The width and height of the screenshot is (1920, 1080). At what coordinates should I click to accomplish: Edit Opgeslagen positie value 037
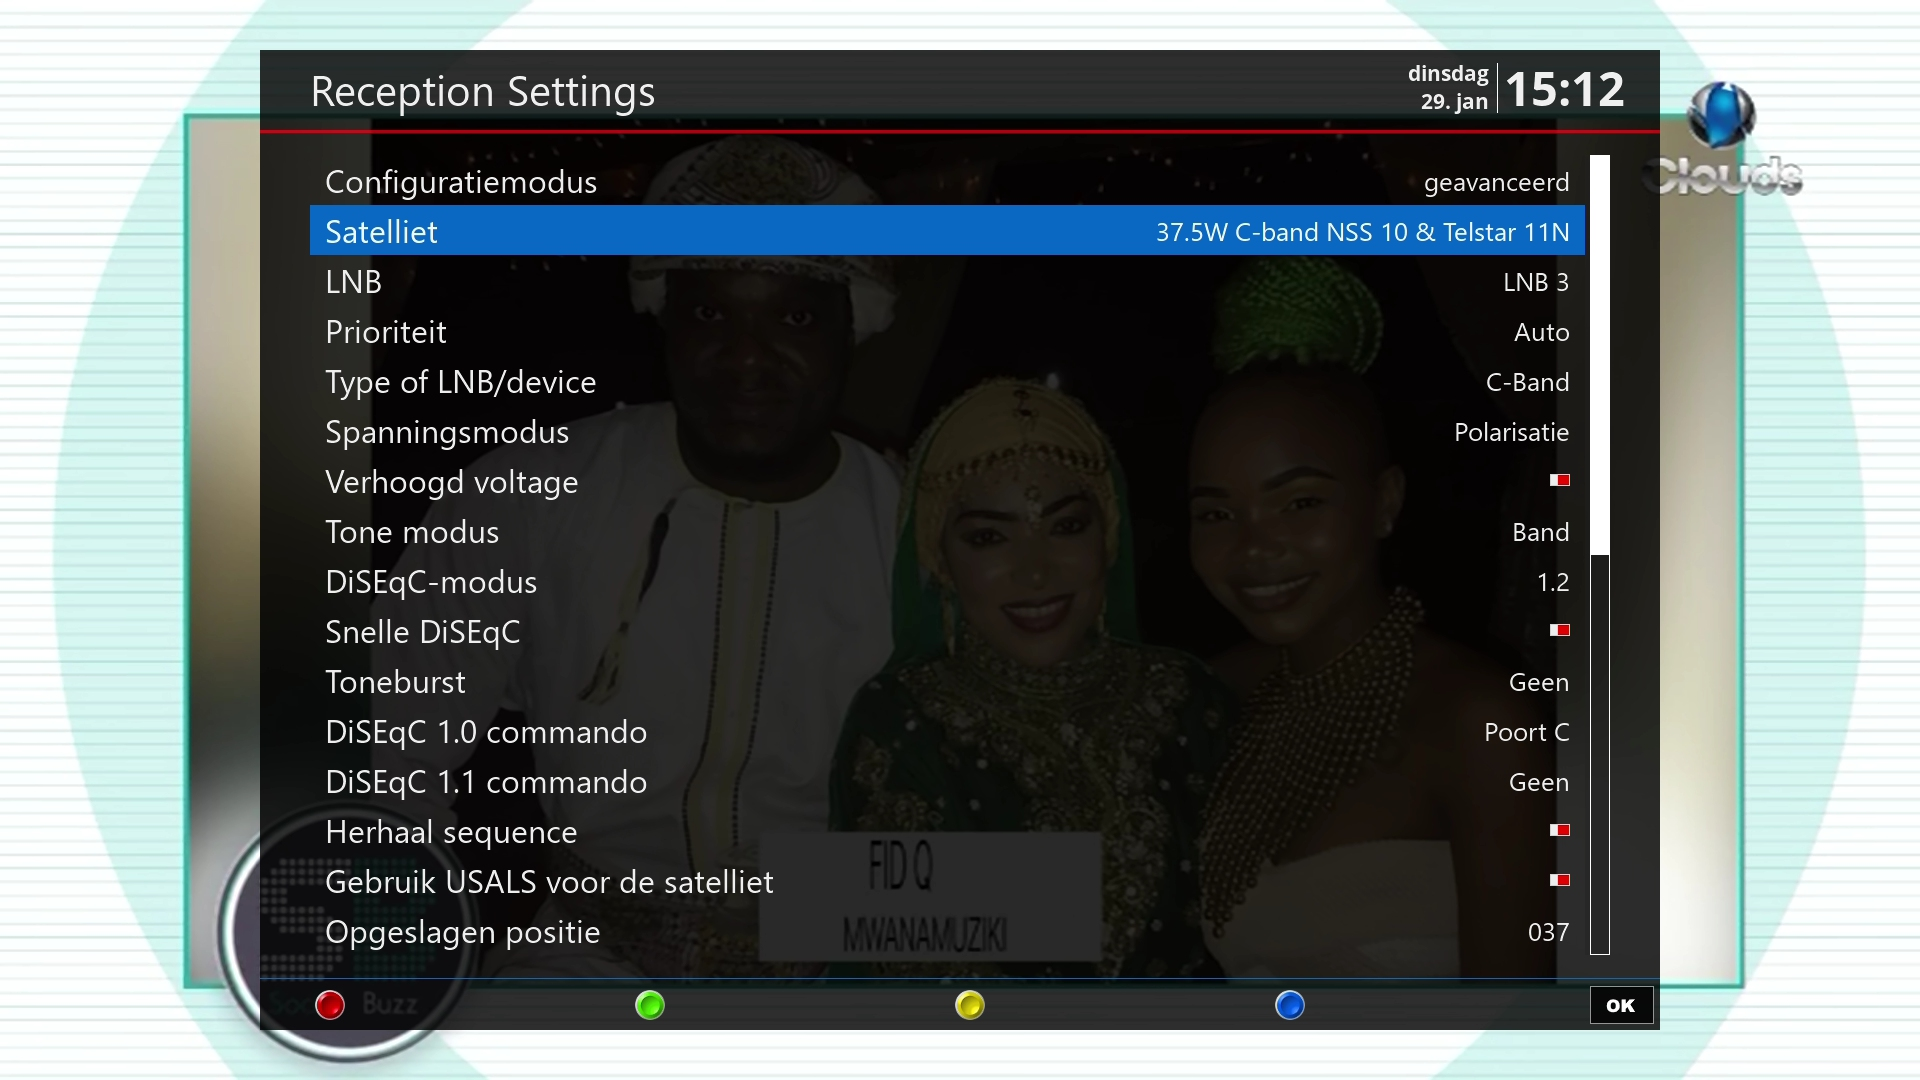coord(1547,933)
